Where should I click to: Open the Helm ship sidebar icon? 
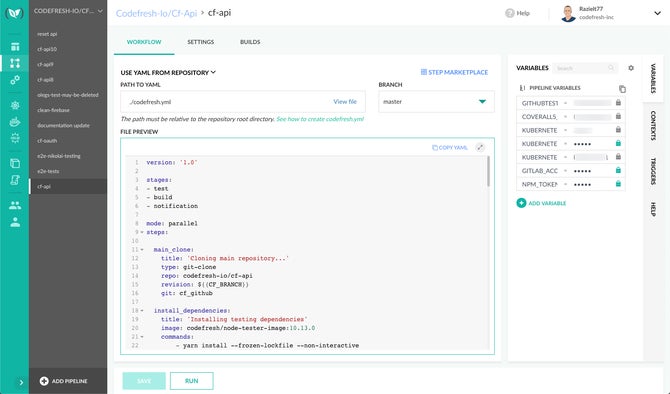tap(15, 122)
